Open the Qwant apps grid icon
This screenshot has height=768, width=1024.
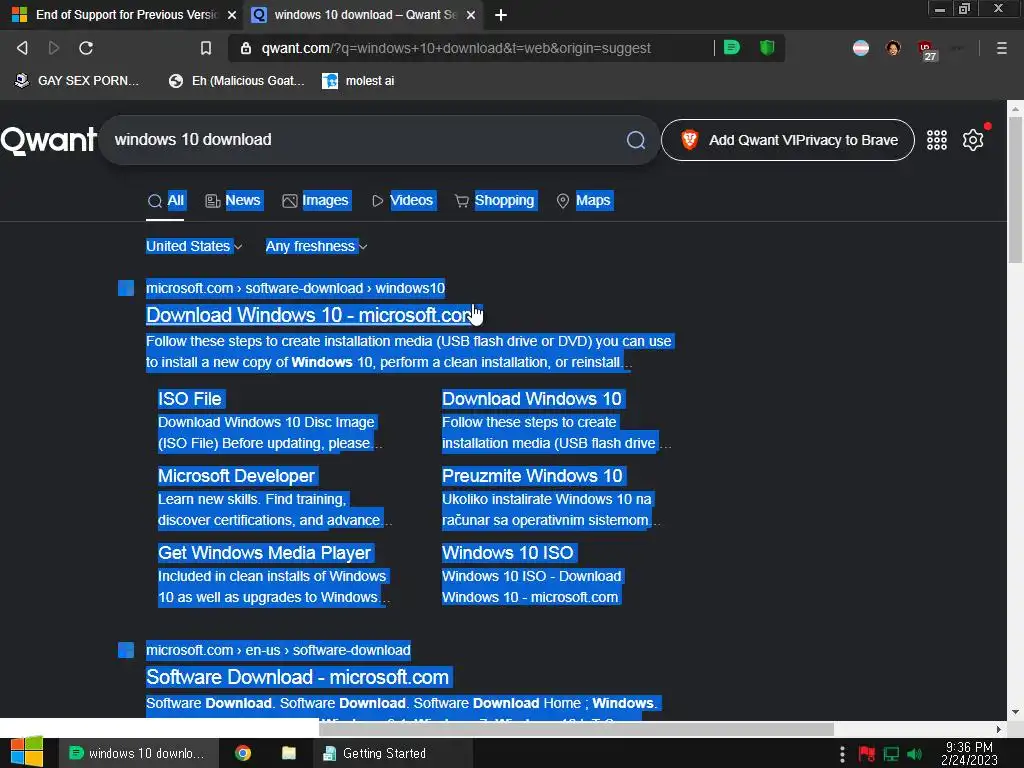(936, 140)
